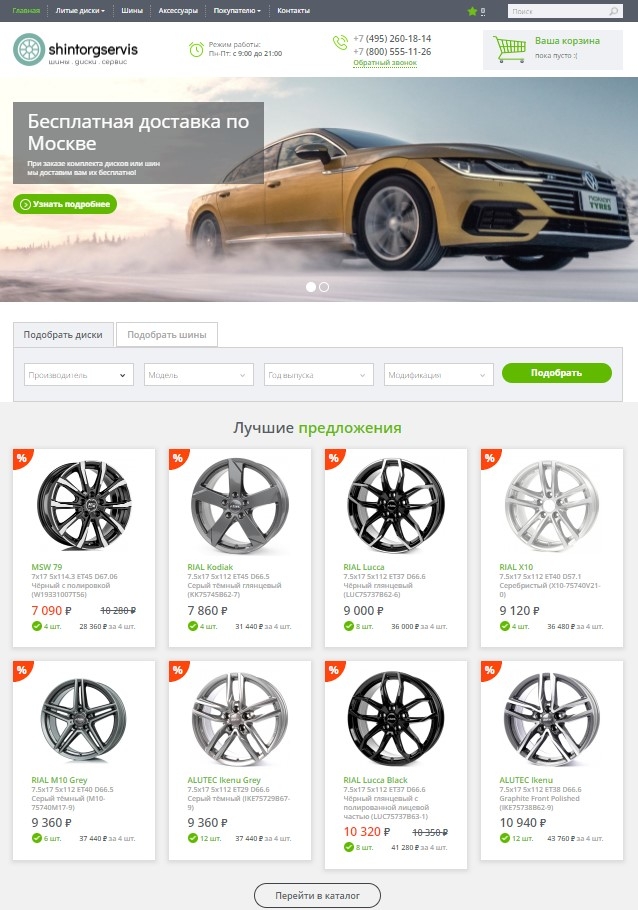Click the shintorgservis wheel logo

click(28, 49)
